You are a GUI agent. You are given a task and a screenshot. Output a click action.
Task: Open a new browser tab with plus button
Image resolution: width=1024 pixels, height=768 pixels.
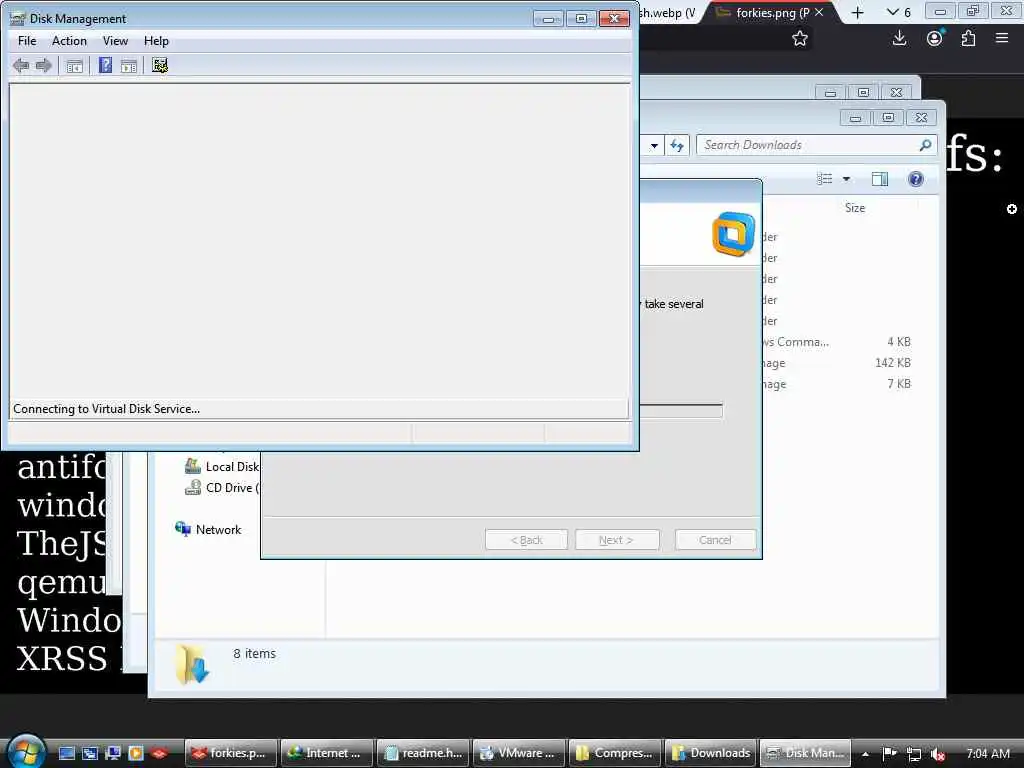tap(857, 12)
